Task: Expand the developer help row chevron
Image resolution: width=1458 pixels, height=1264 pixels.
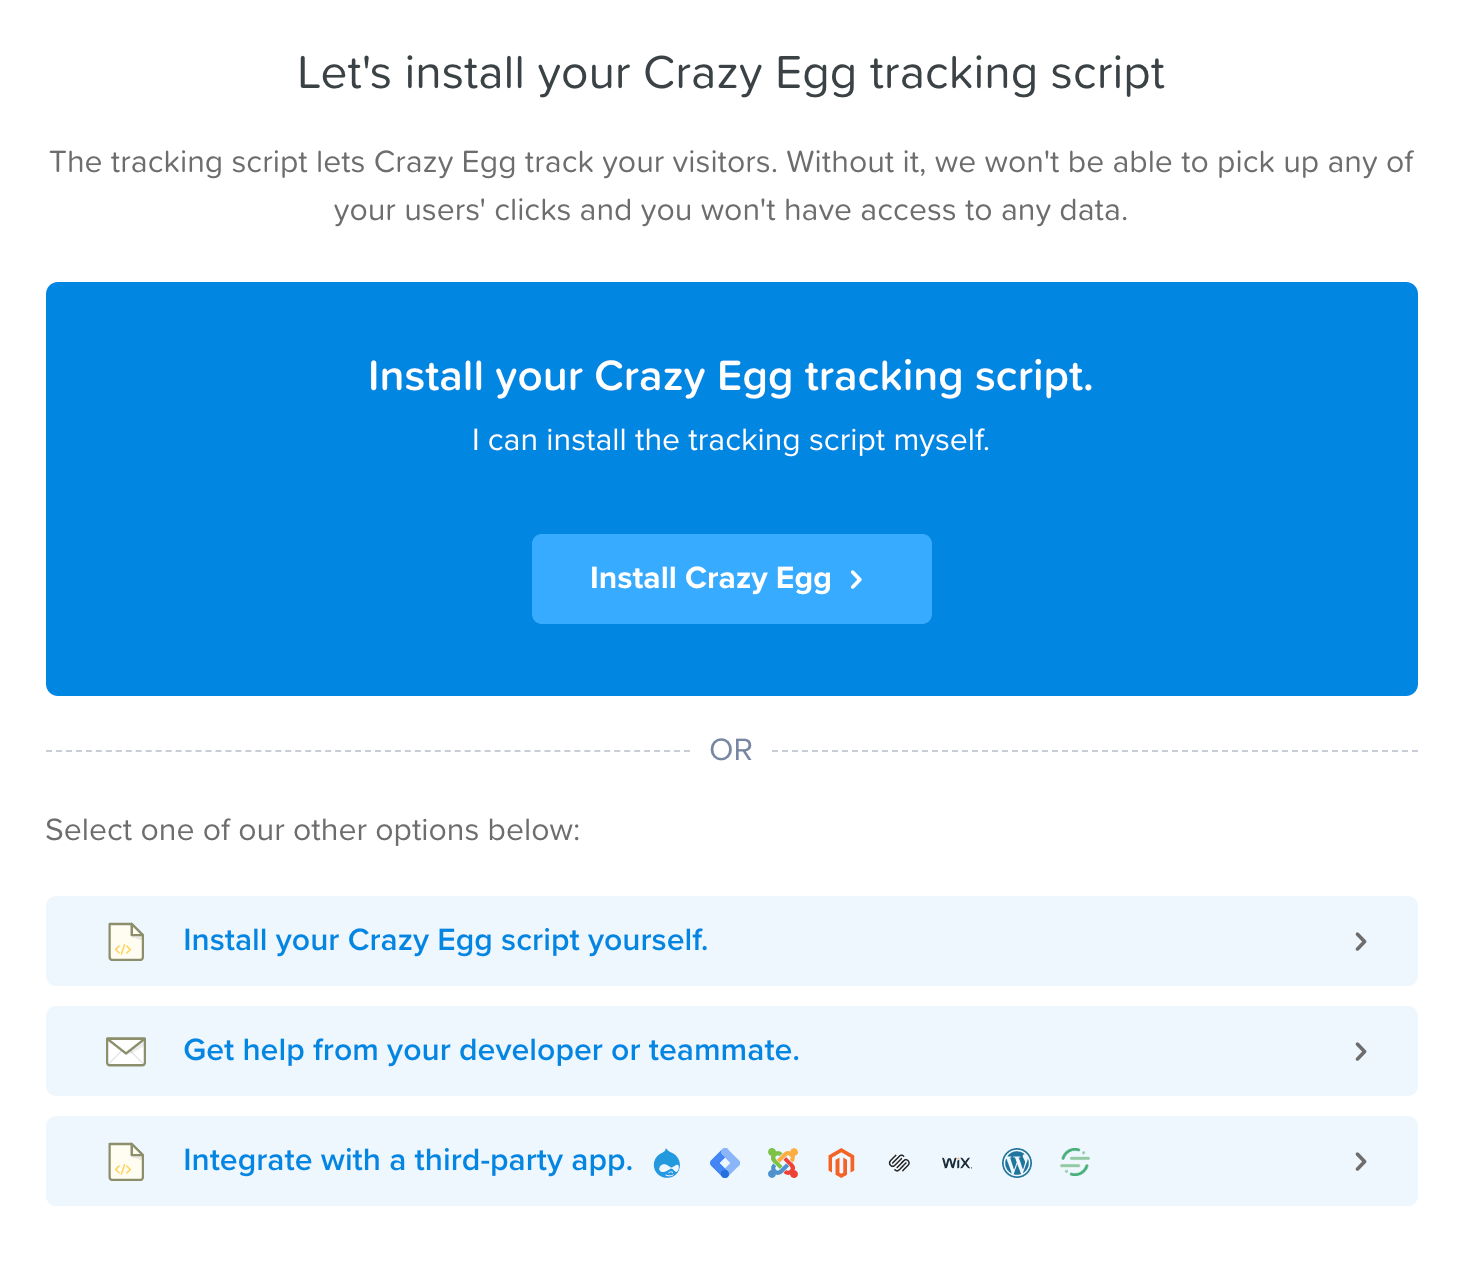Action: (x=1360, y=1051)
